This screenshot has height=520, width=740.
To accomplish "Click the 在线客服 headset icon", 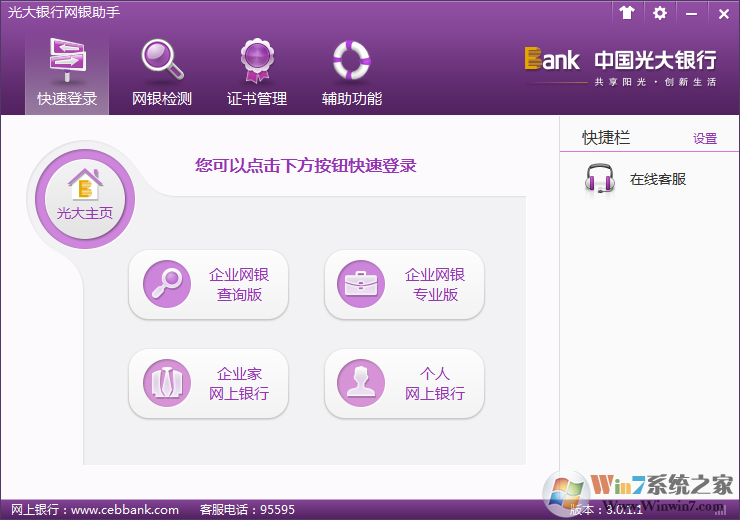I will 599,180.
